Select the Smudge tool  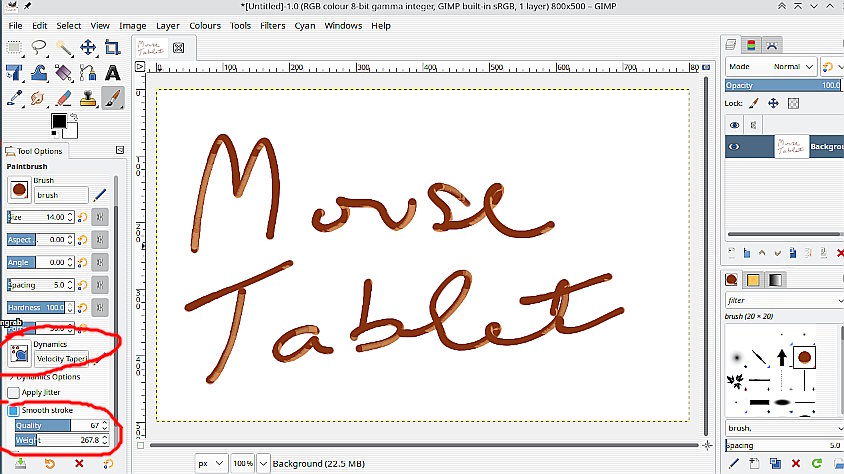click(39, 98)
